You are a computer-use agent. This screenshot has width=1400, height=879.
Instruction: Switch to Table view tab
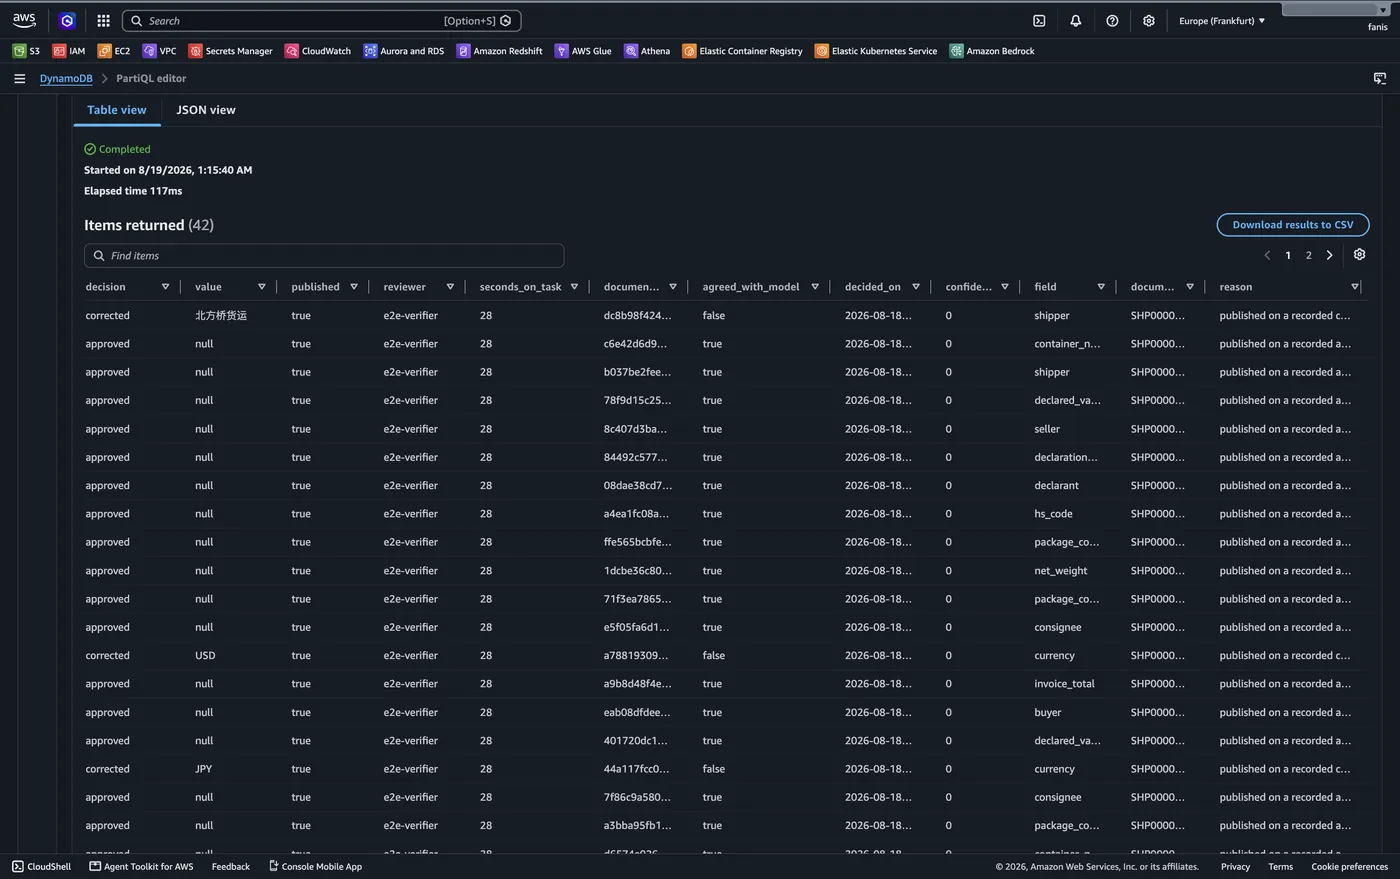tap(117, 110)
